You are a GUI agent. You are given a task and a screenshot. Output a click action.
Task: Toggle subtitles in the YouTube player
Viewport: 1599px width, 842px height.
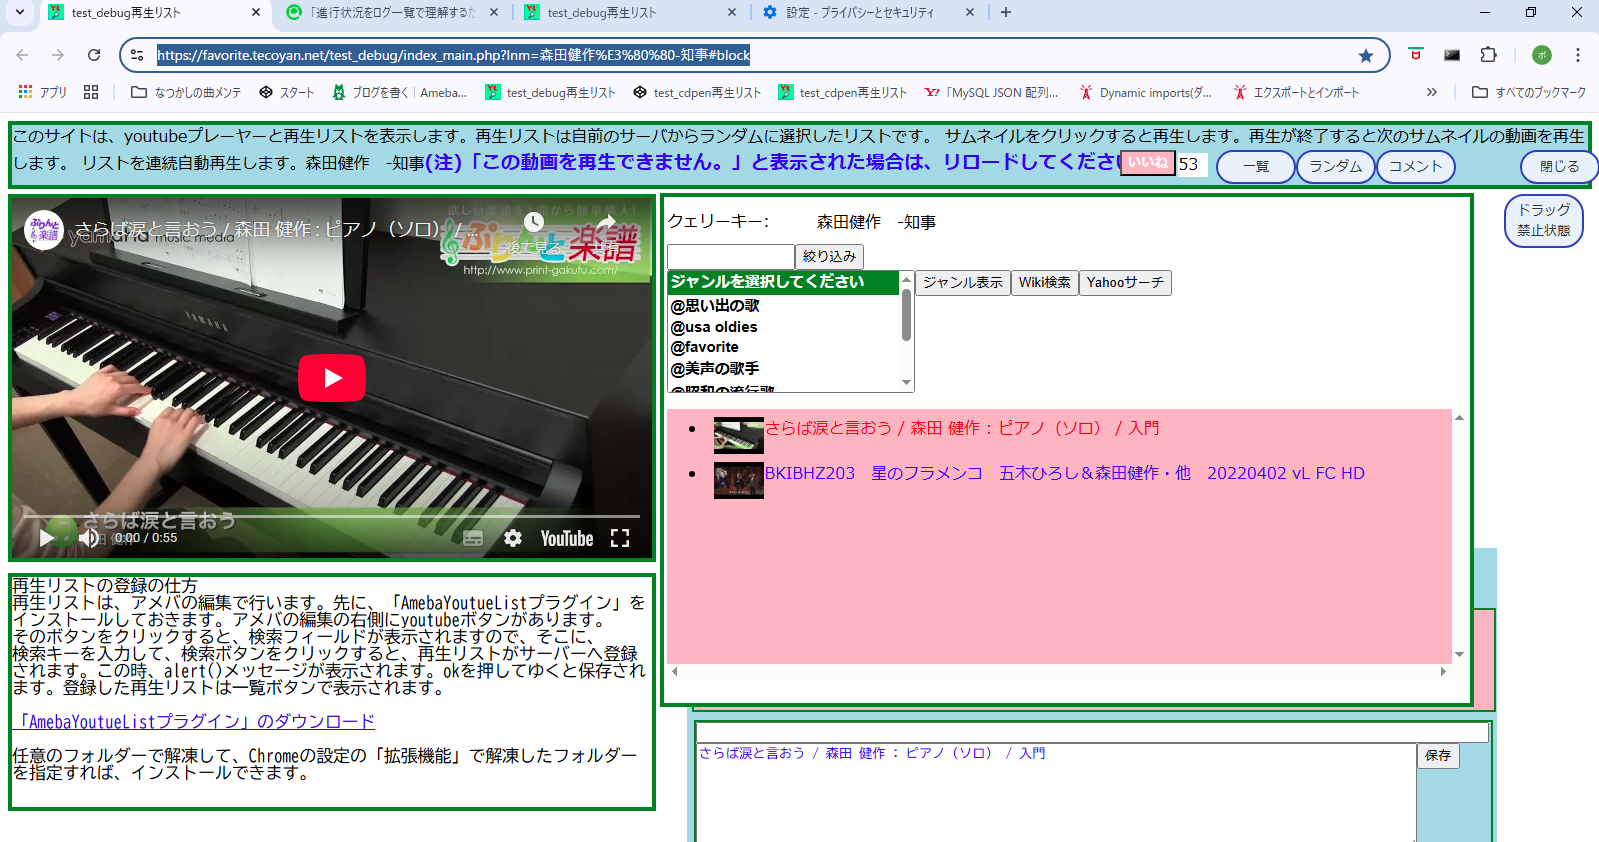(473, 538)
